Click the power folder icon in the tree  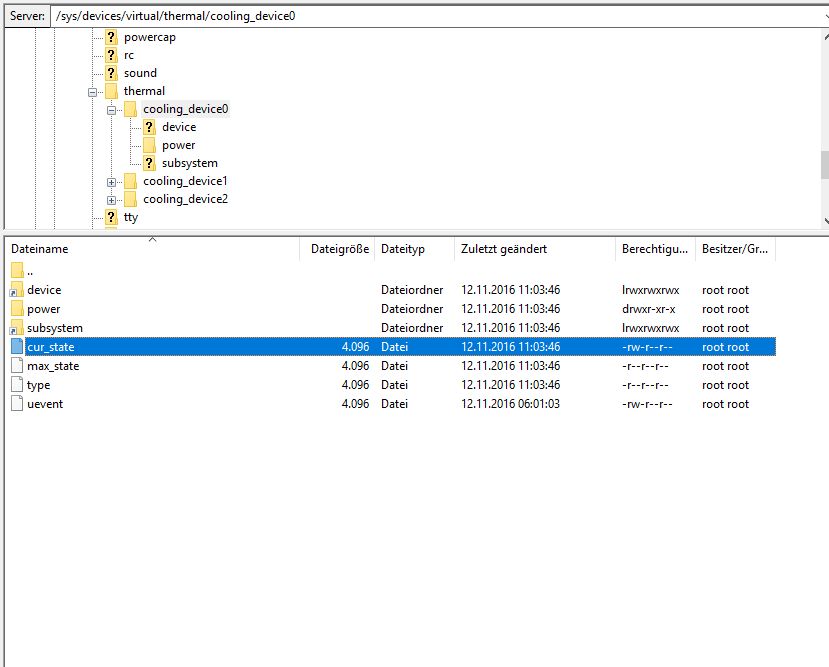(149, 145)
